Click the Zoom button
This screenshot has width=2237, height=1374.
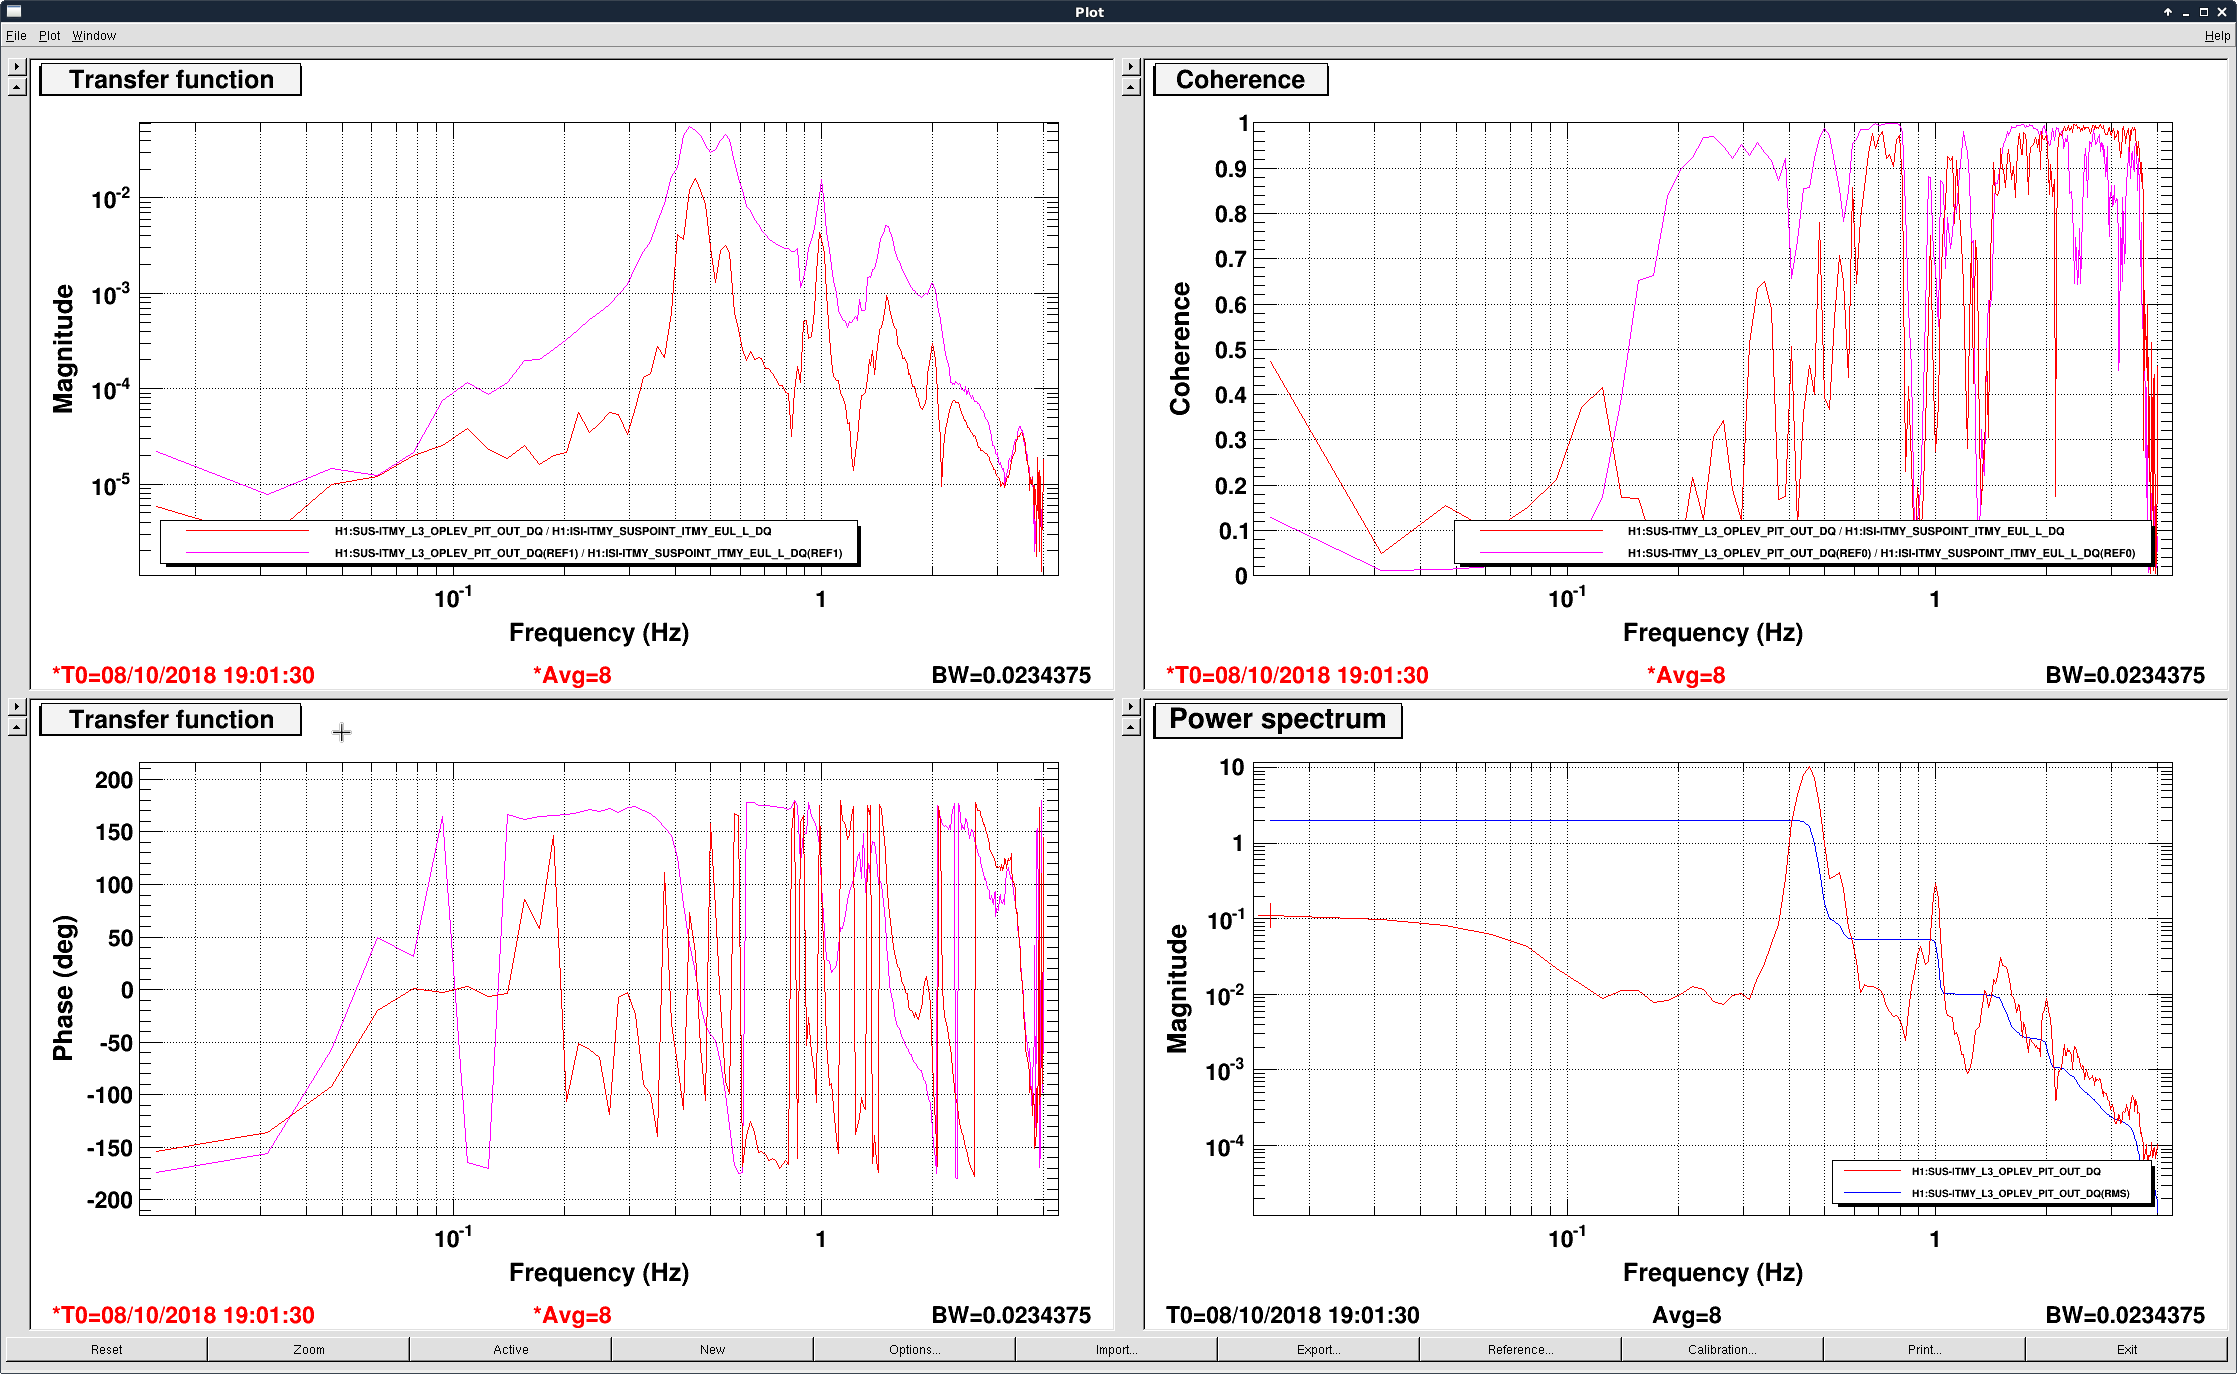(309, 1349)
